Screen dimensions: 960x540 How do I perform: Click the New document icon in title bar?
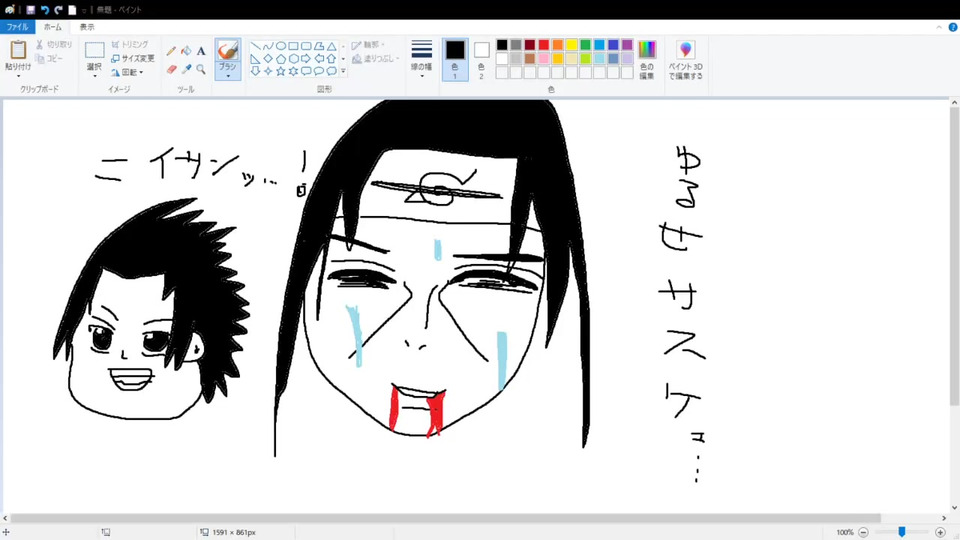click(72, 10)
